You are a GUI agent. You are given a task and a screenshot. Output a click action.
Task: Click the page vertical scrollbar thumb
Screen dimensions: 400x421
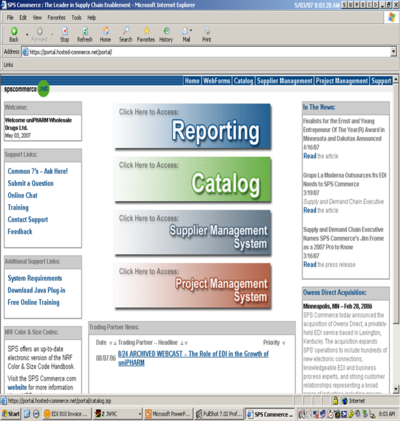coord(396,203)
